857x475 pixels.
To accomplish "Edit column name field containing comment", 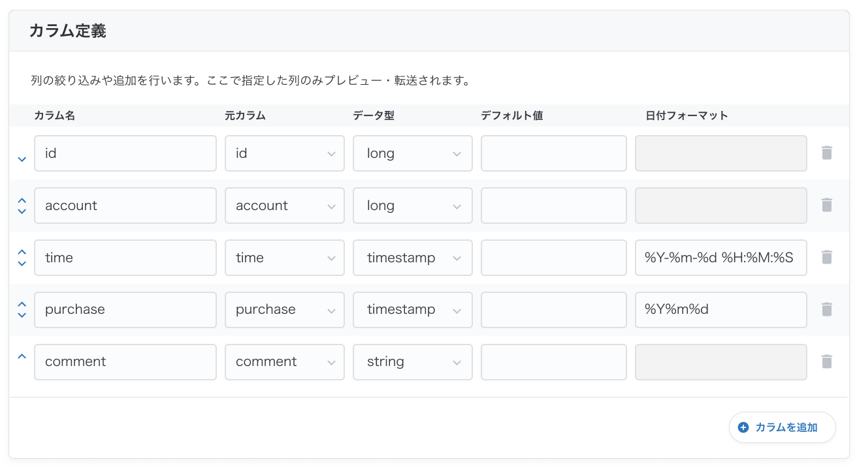I will (x=125, y=362).
